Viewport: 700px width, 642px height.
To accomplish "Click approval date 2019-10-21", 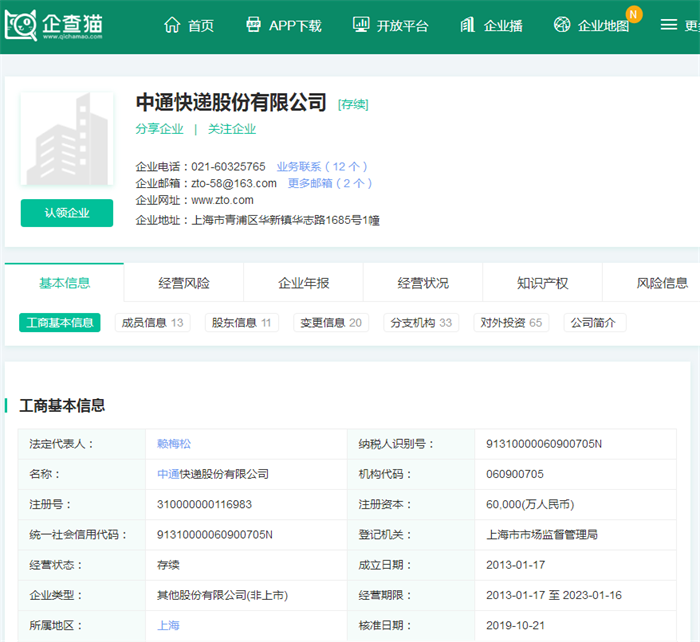I will (516, 625).
